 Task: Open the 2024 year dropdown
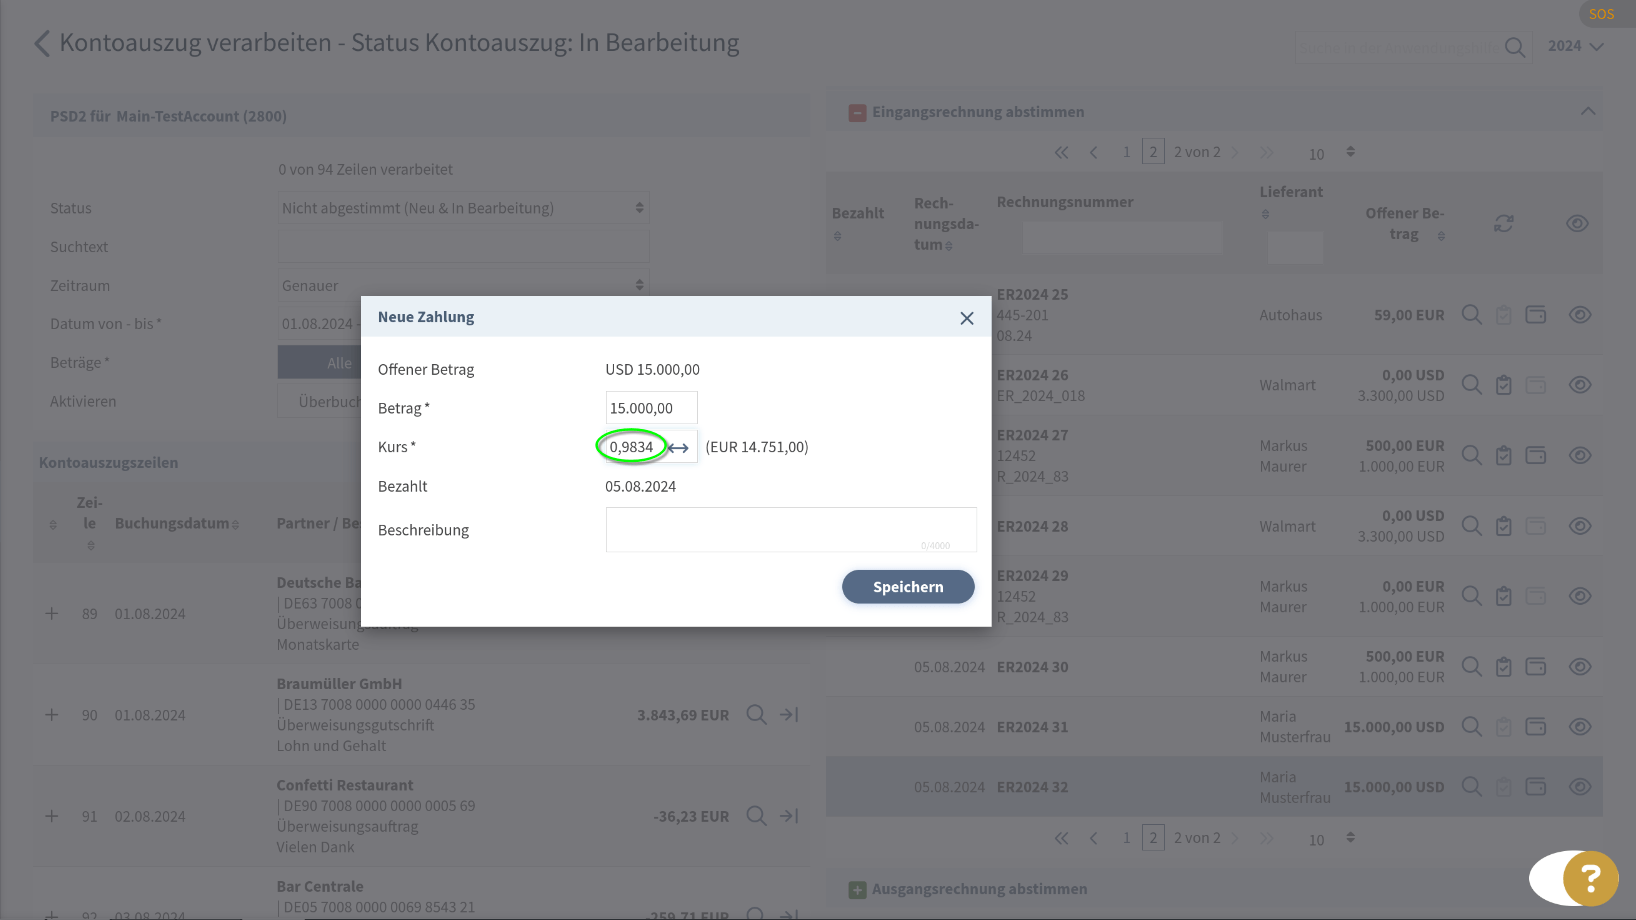pyautogui.click(x=1575, y=46)
